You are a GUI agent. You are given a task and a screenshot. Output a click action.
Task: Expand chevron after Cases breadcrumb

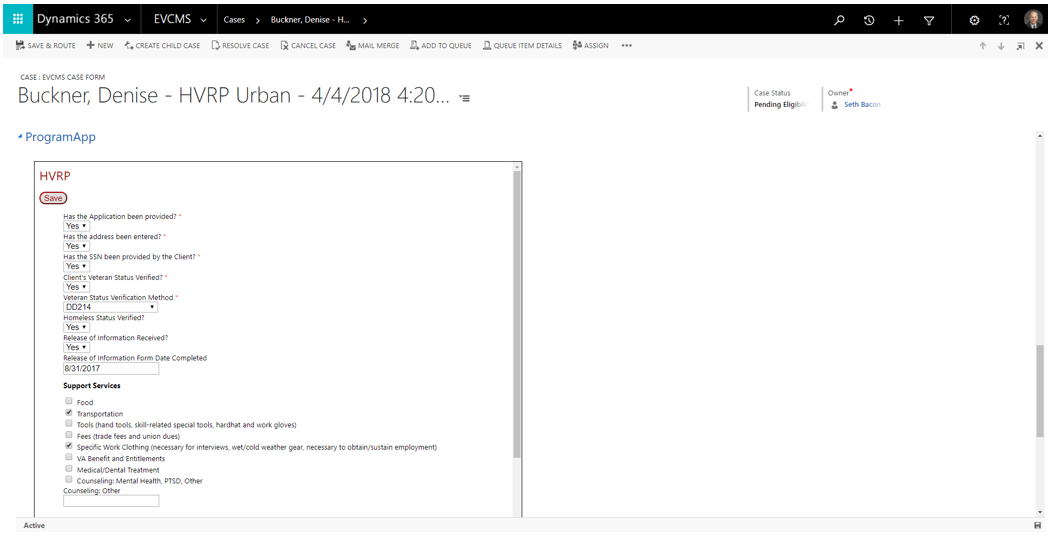[x=258, y=20]
